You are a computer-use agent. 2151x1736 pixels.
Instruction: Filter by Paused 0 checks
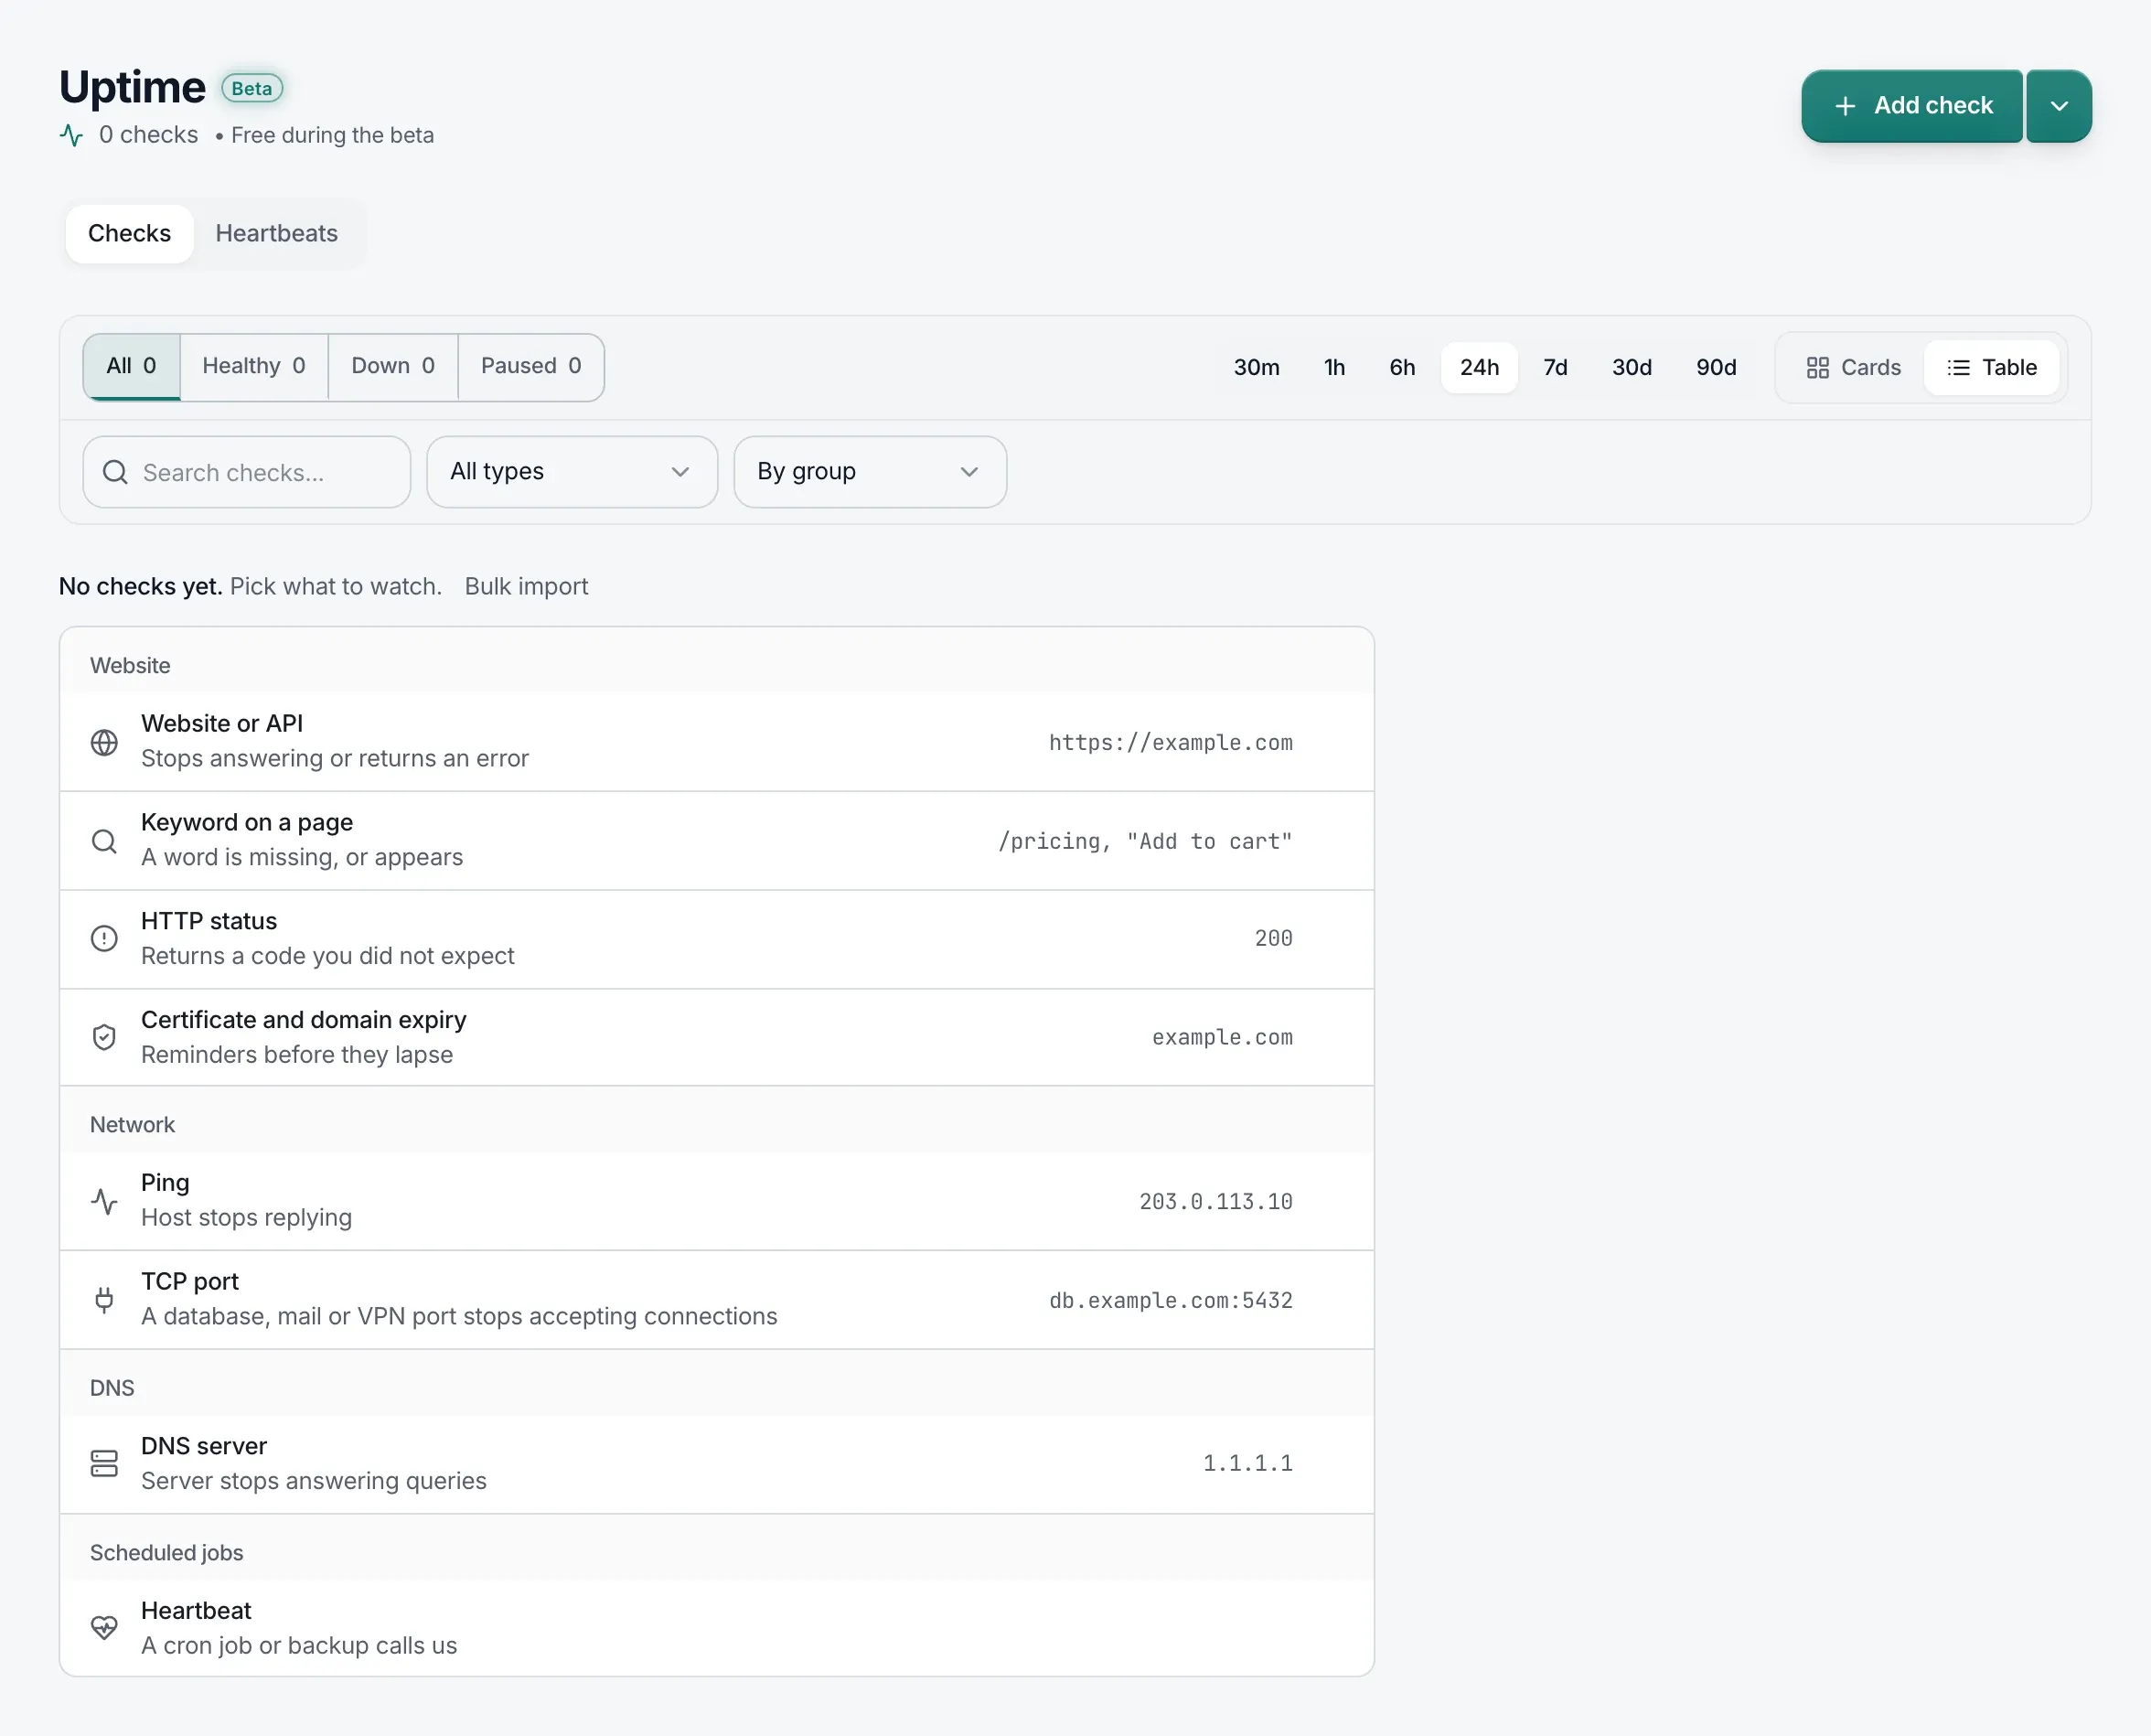click(x=531, y=366)
